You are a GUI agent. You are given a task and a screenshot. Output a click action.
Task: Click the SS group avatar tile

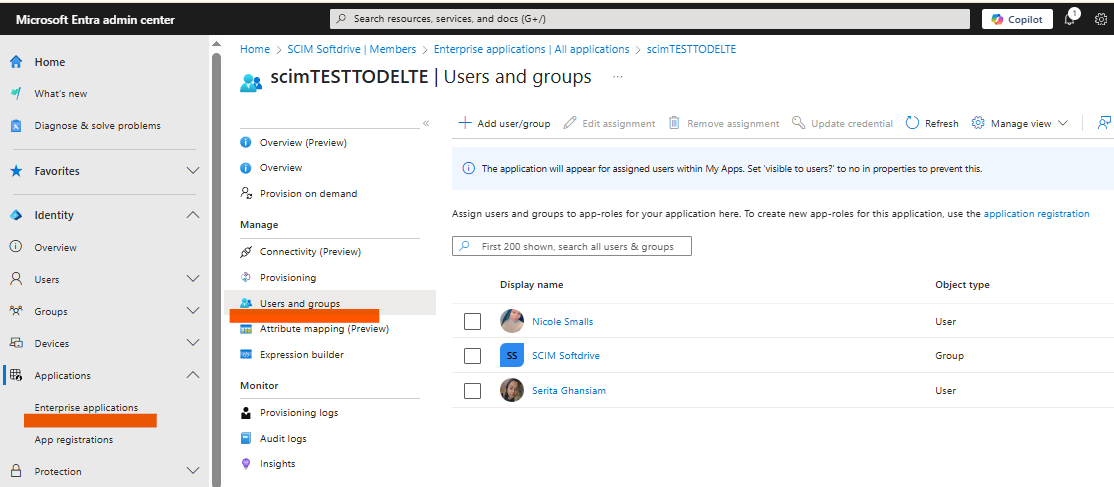[x=512, y=355]
